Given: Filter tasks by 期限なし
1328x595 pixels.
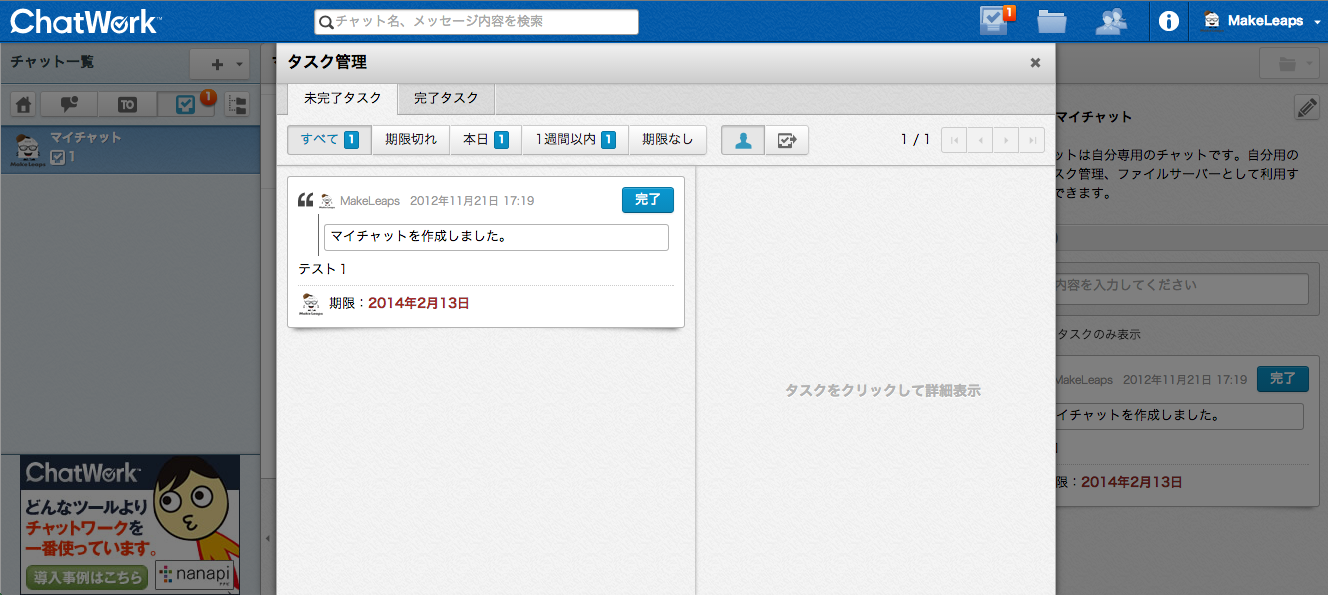Looking at the screenshot, I should click(667, 140).
